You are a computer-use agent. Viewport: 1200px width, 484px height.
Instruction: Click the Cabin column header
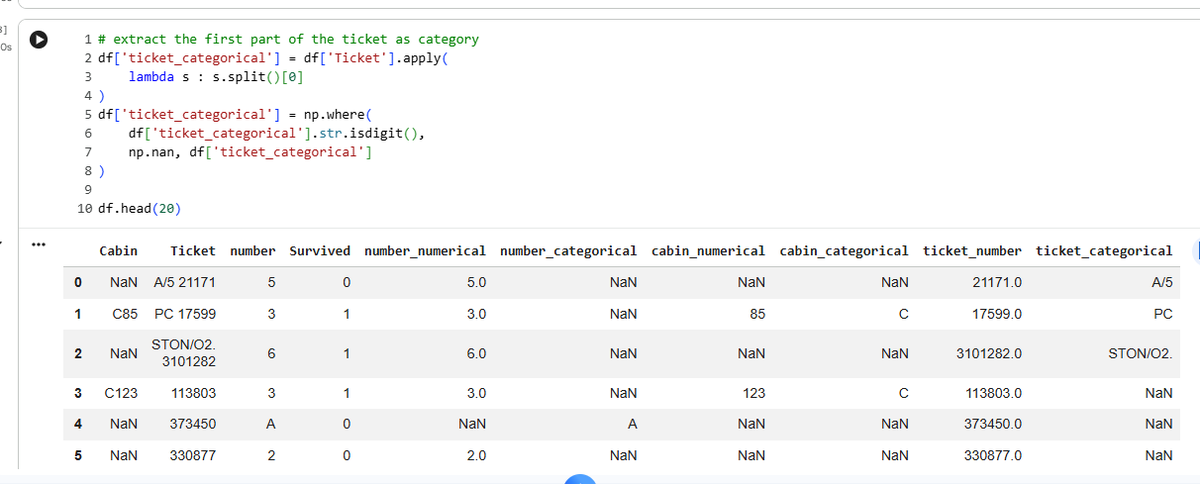(119, 250)
